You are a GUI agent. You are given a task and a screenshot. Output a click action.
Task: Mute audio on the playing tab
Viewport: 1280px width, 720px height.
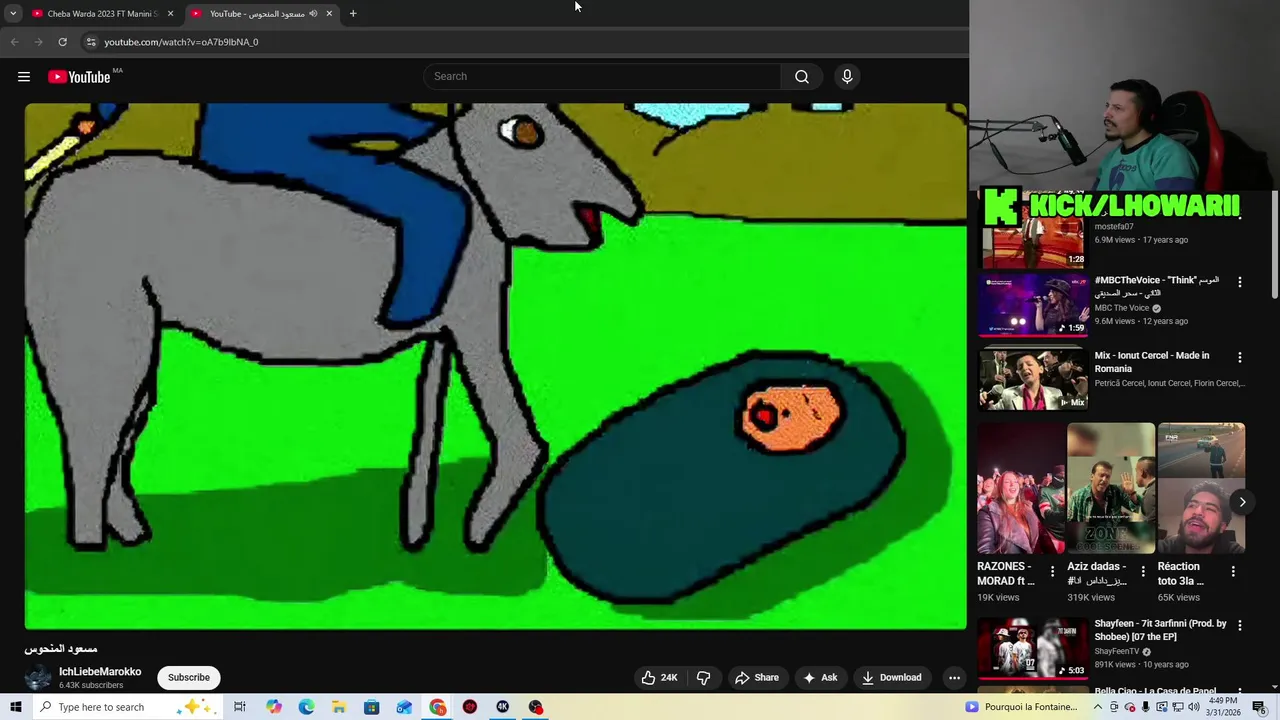click(x=313, y=14)
